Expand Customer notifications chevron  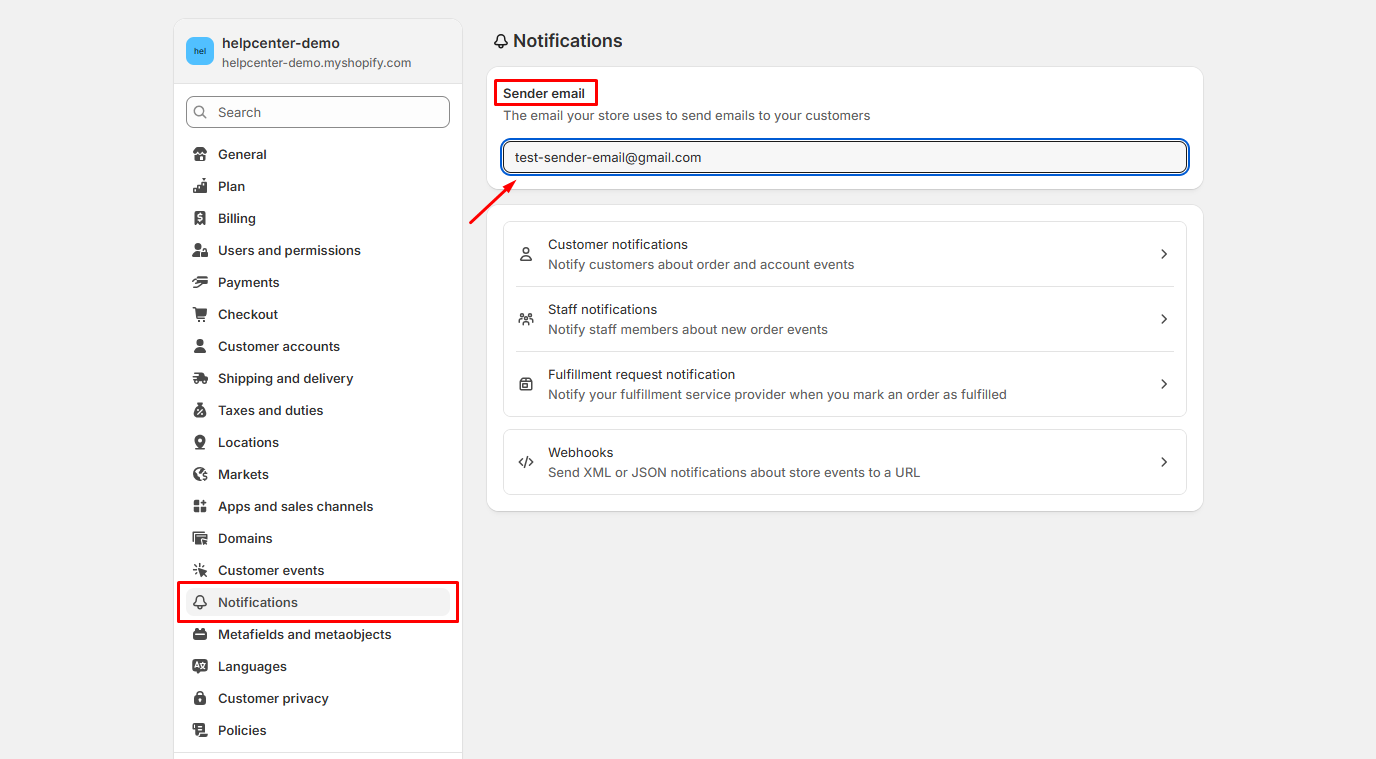1164,254
